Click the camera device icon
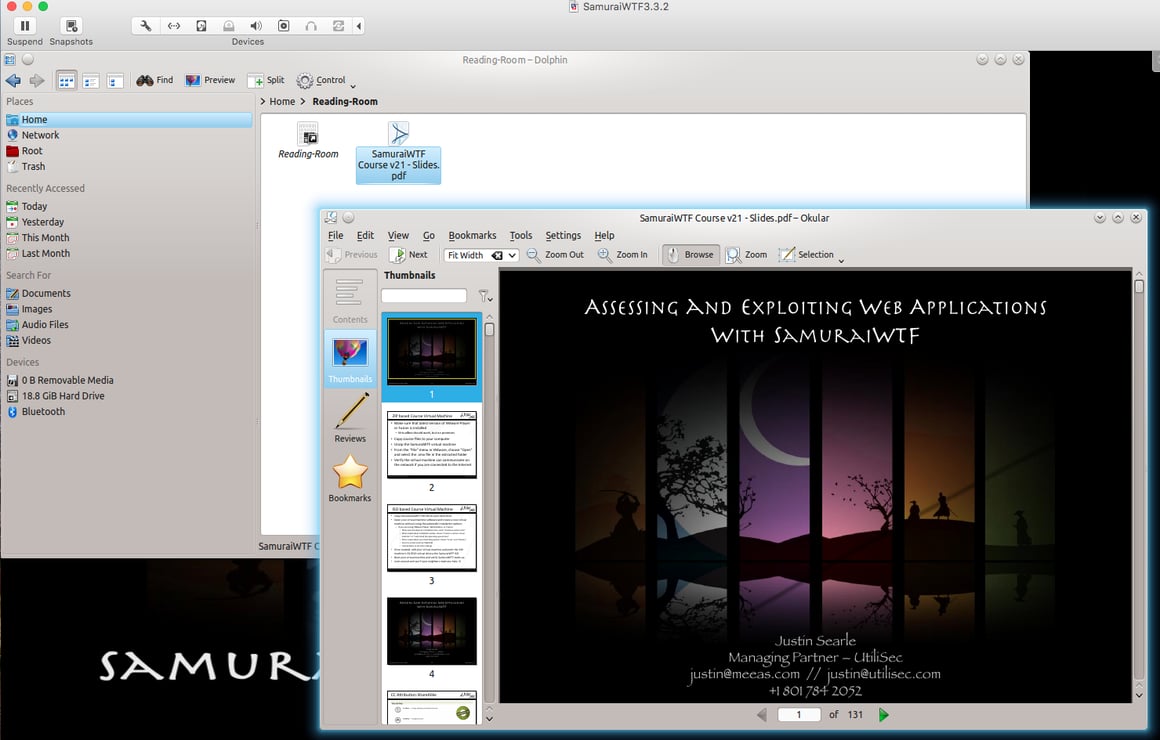The height and width of the screenshot is (740, 1160). 283,26
